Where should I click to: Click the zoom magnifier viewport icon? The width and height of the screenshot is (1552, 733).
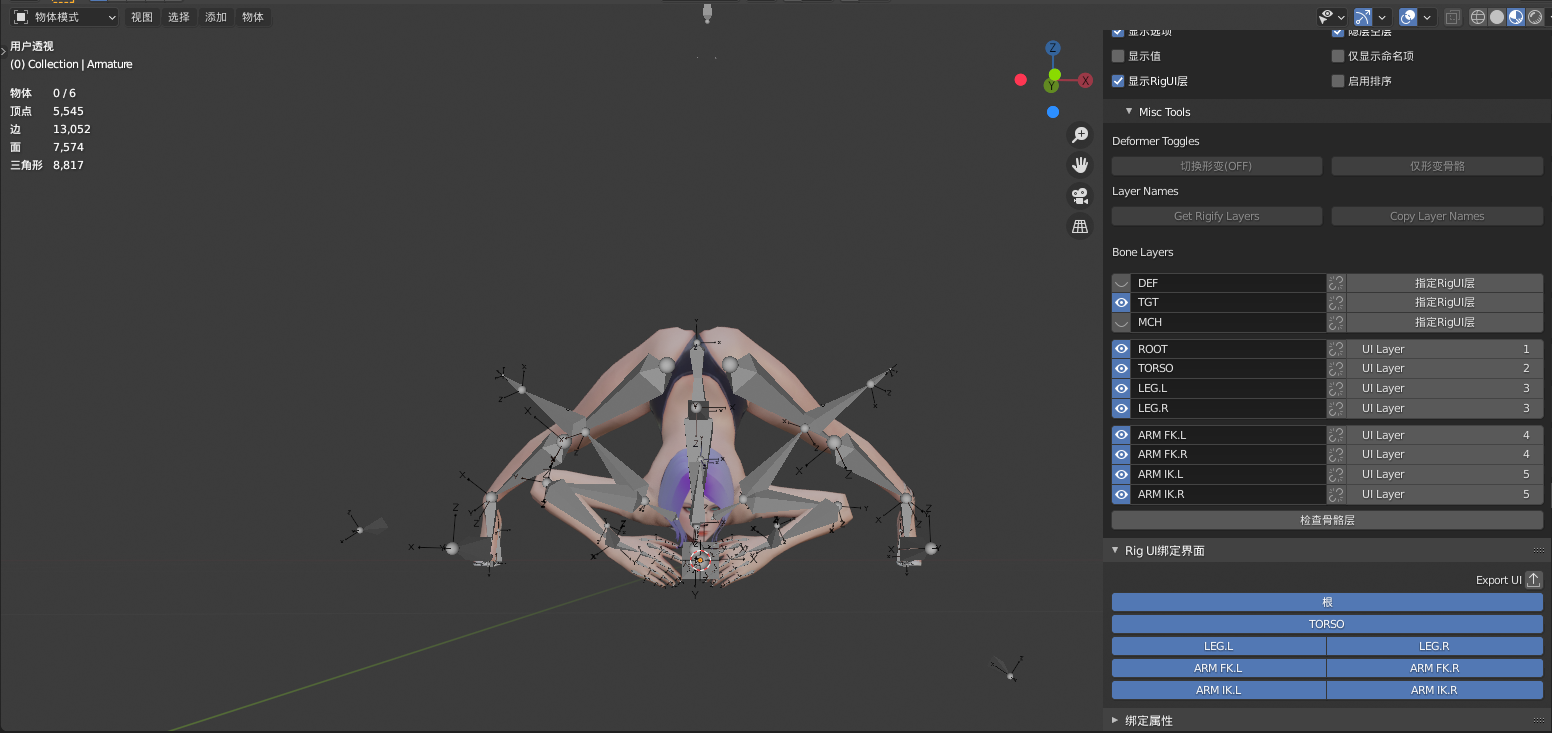[1080, 135]
